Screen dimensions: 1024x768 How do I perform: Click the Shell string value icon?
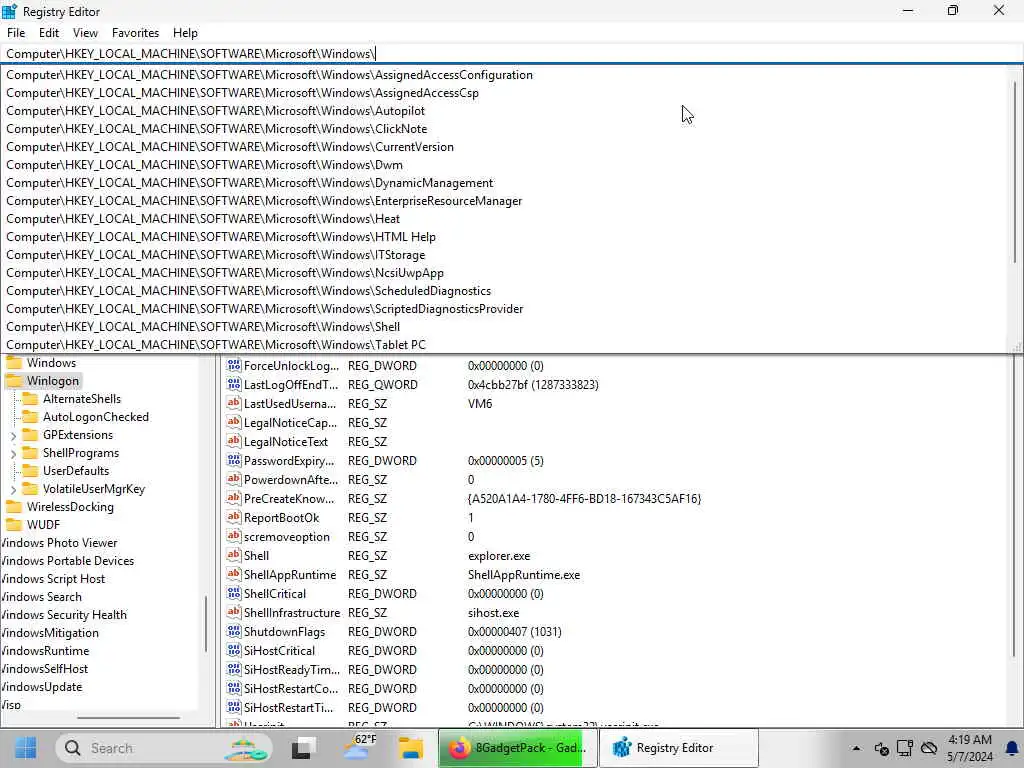pyautogui.click(x=233, y=555)
